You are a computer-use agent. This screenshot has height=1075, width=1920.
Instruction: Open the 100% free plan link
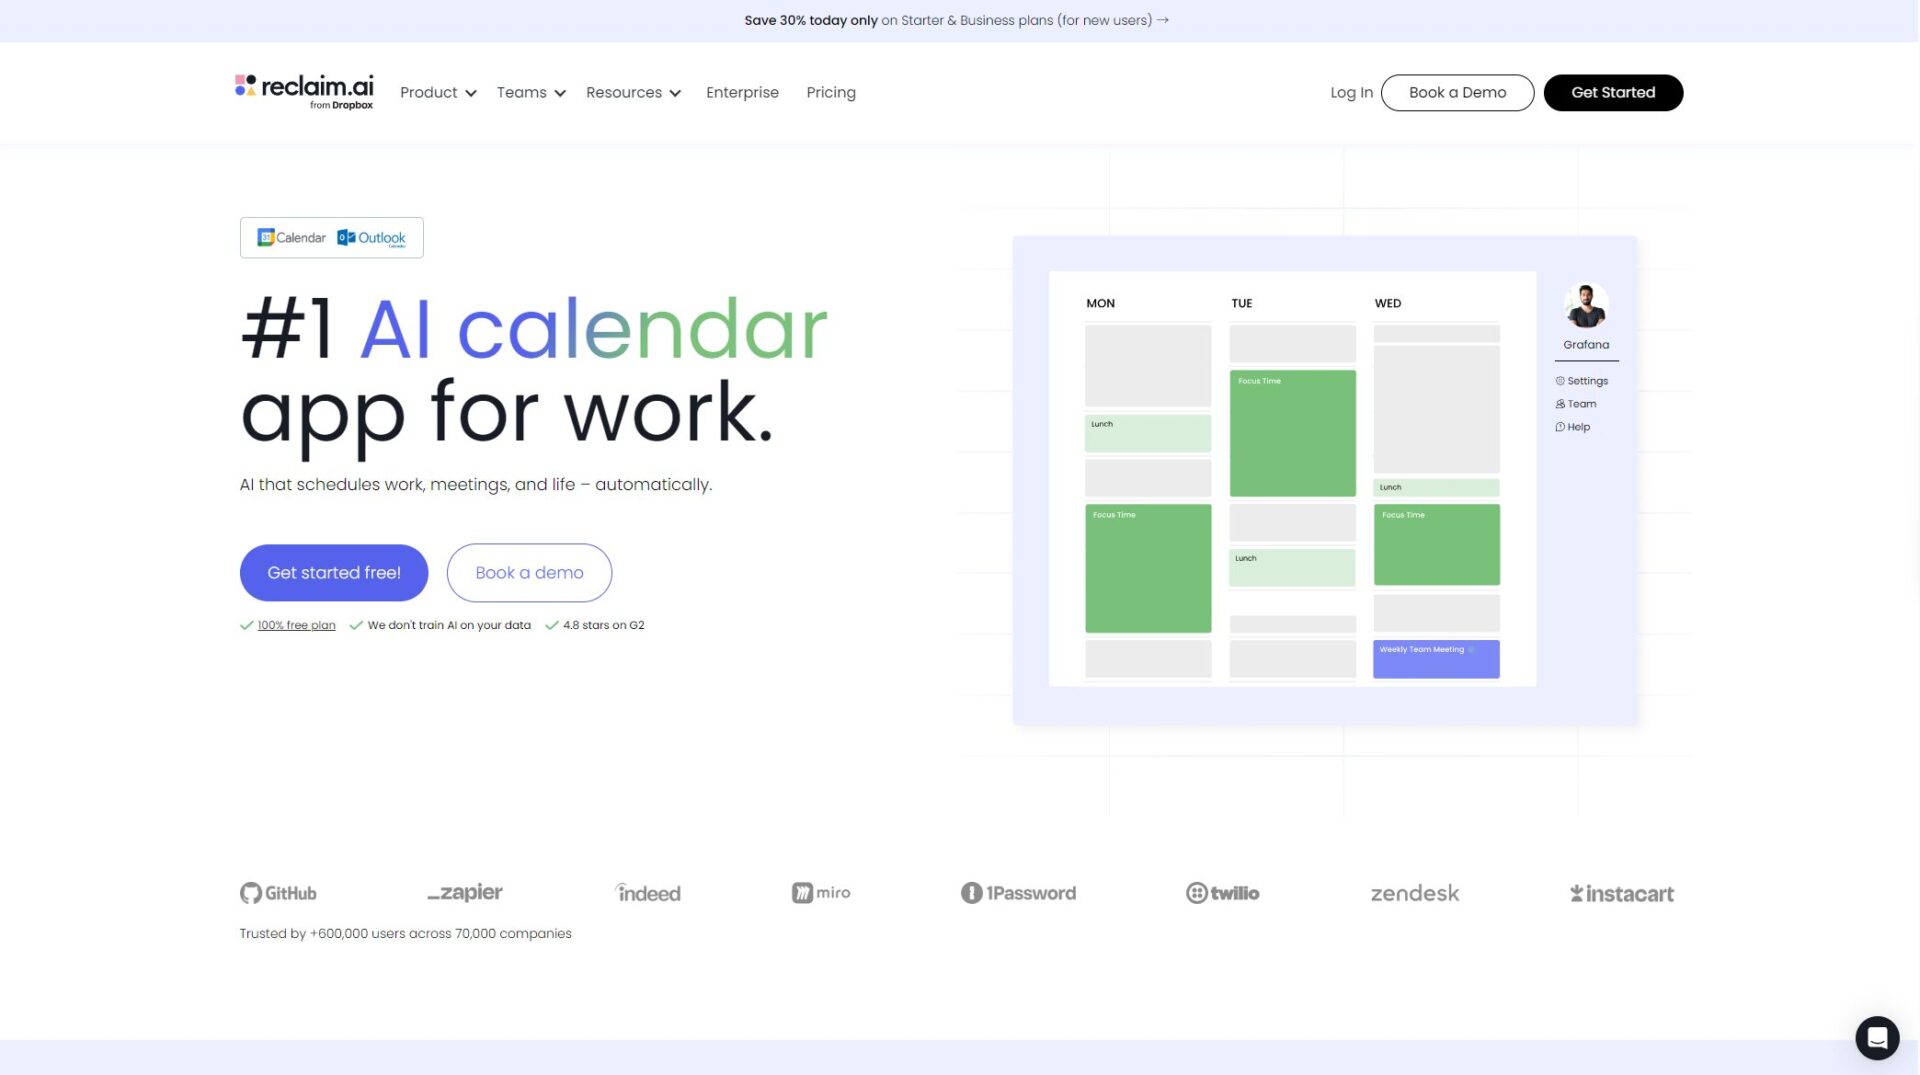point(296,625)
